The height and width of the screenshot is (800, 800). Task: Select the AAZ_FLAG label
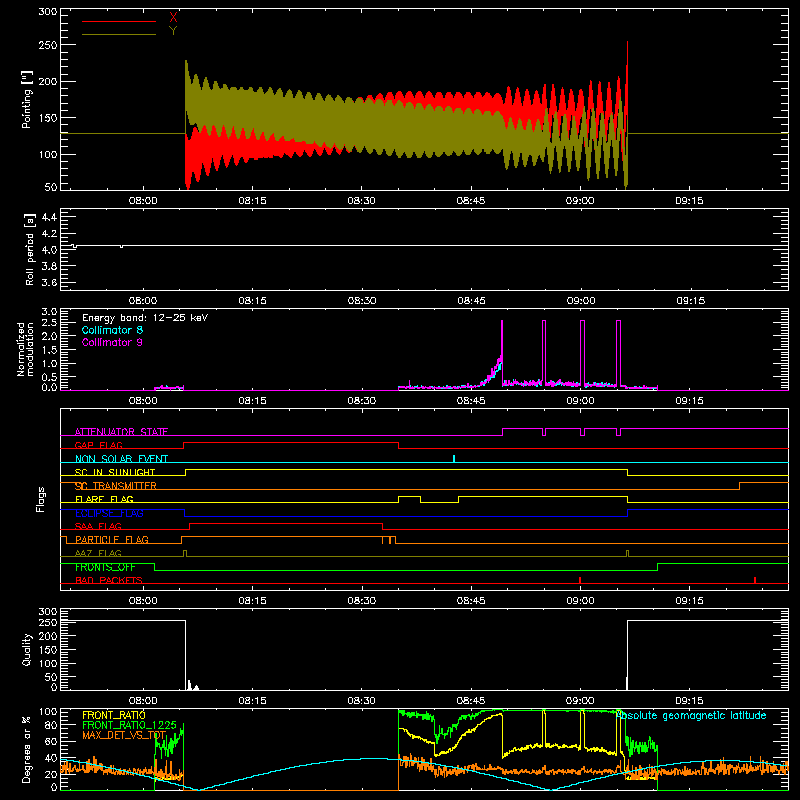click(x=98, y=553)
